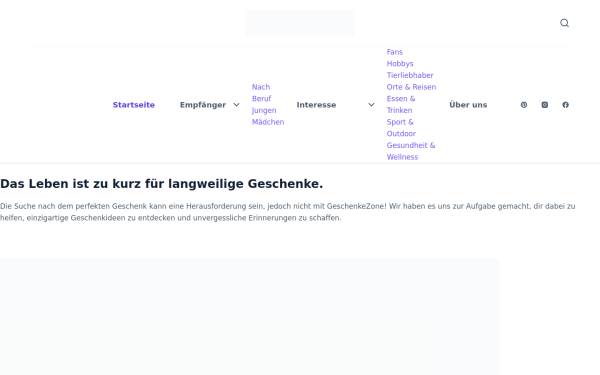
Task: Open the Über uns menu item
Action: pyautogui.click(x=468, y=105)
